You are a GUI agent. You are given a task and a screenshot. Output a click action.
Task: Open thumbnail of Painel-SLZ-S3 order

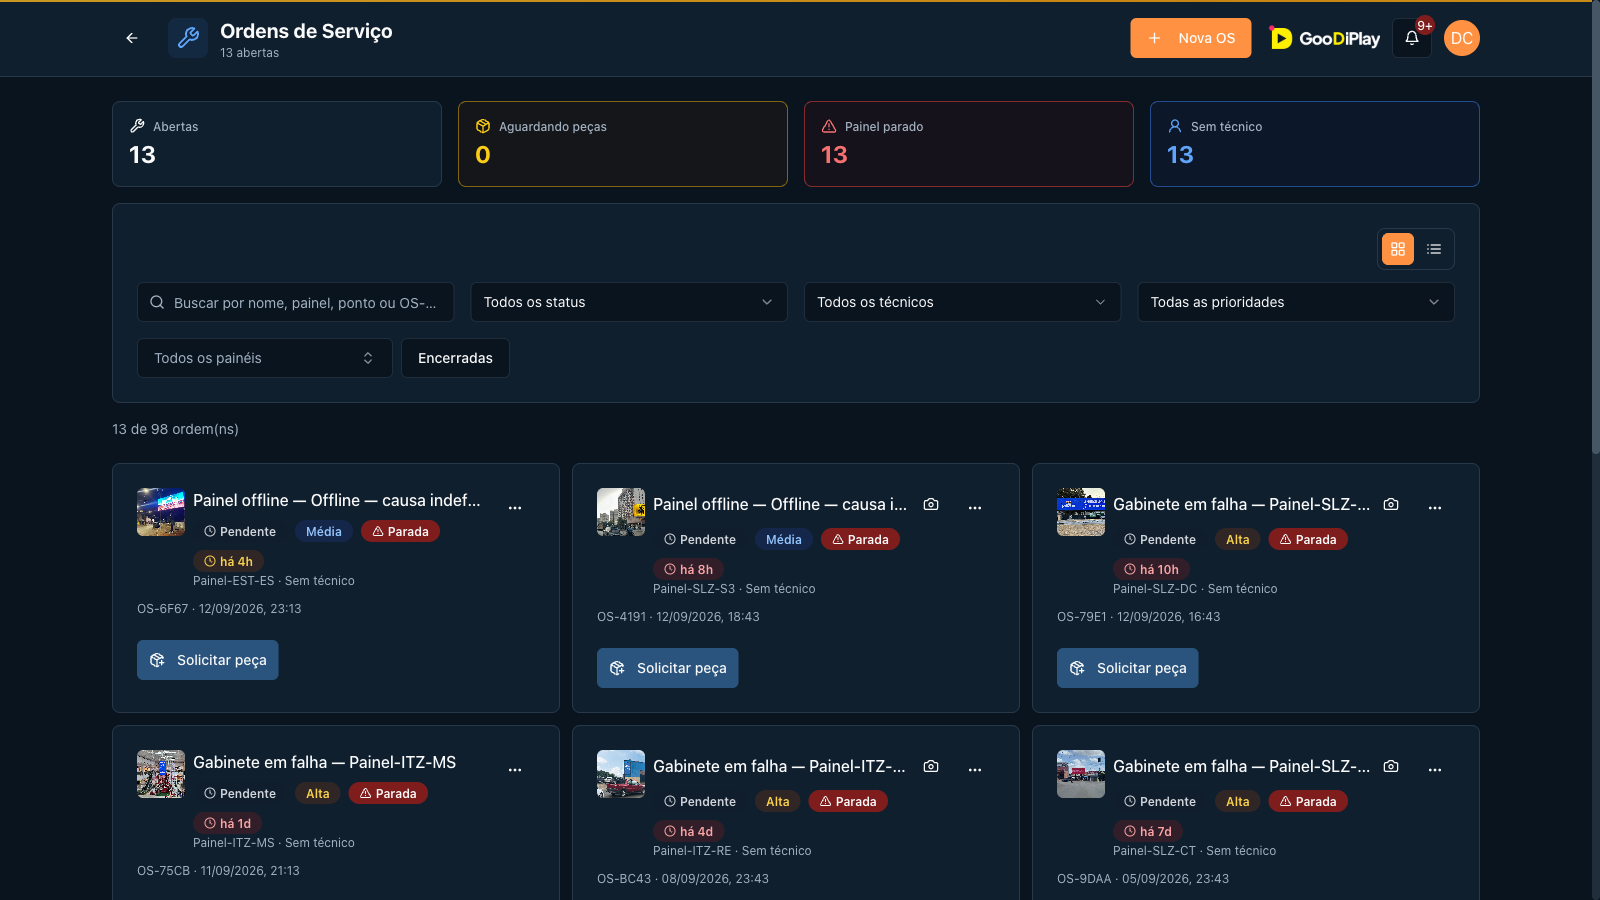click(x=621, y=512)
